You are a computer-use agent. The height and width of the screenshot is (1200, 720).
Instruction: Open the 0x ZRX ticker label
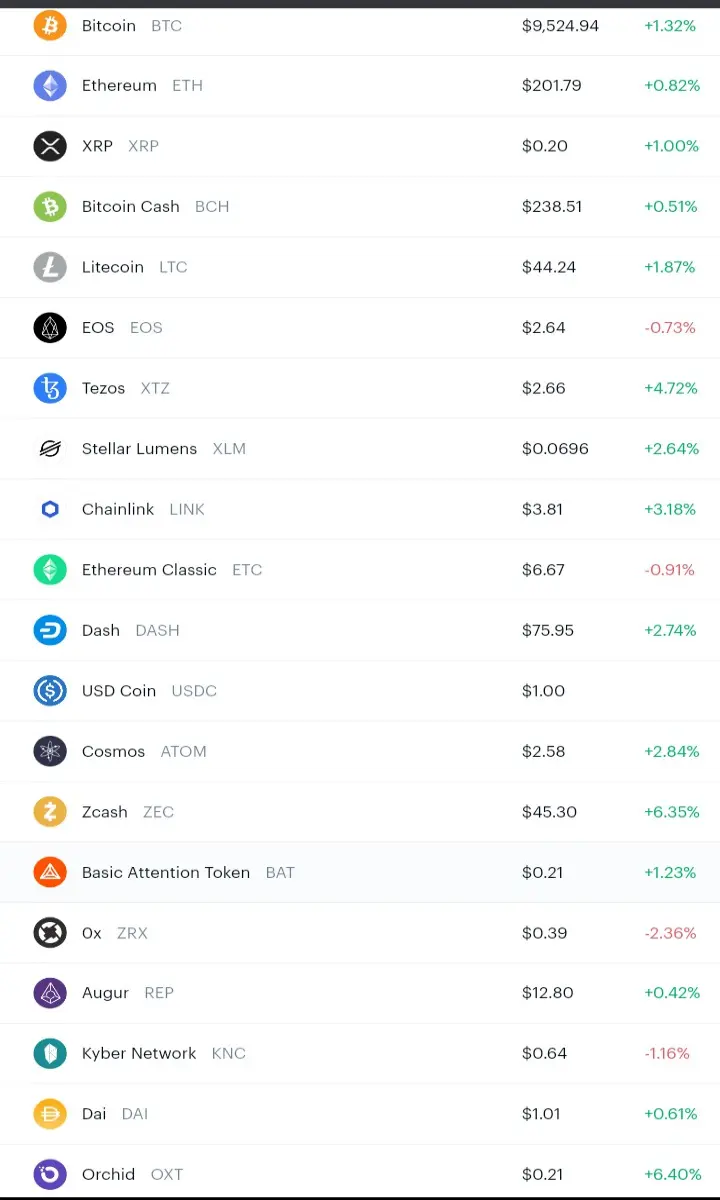tap(132, 933)
